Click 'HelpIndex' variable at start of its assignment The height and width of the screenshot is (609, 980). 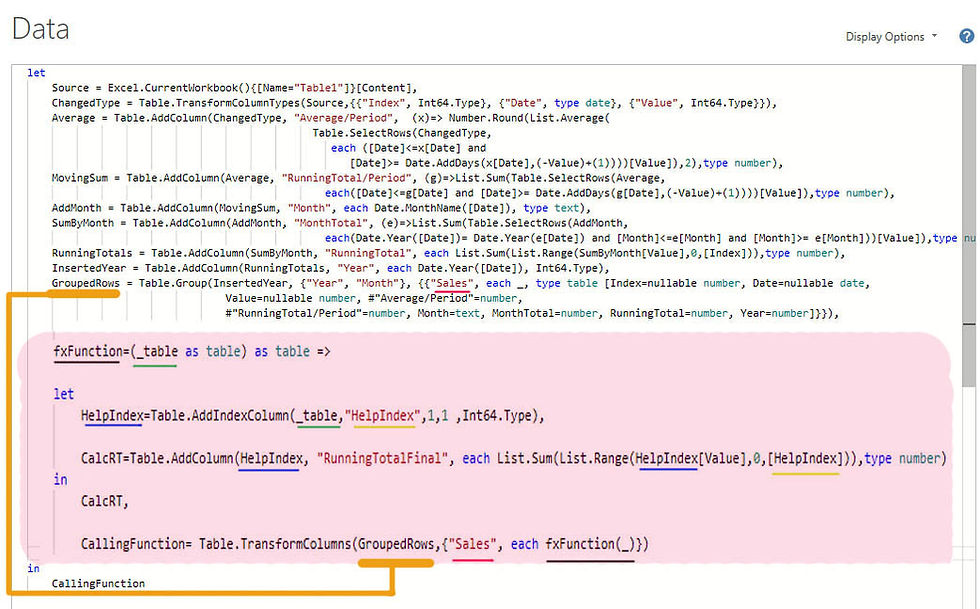tap(112, 416)
